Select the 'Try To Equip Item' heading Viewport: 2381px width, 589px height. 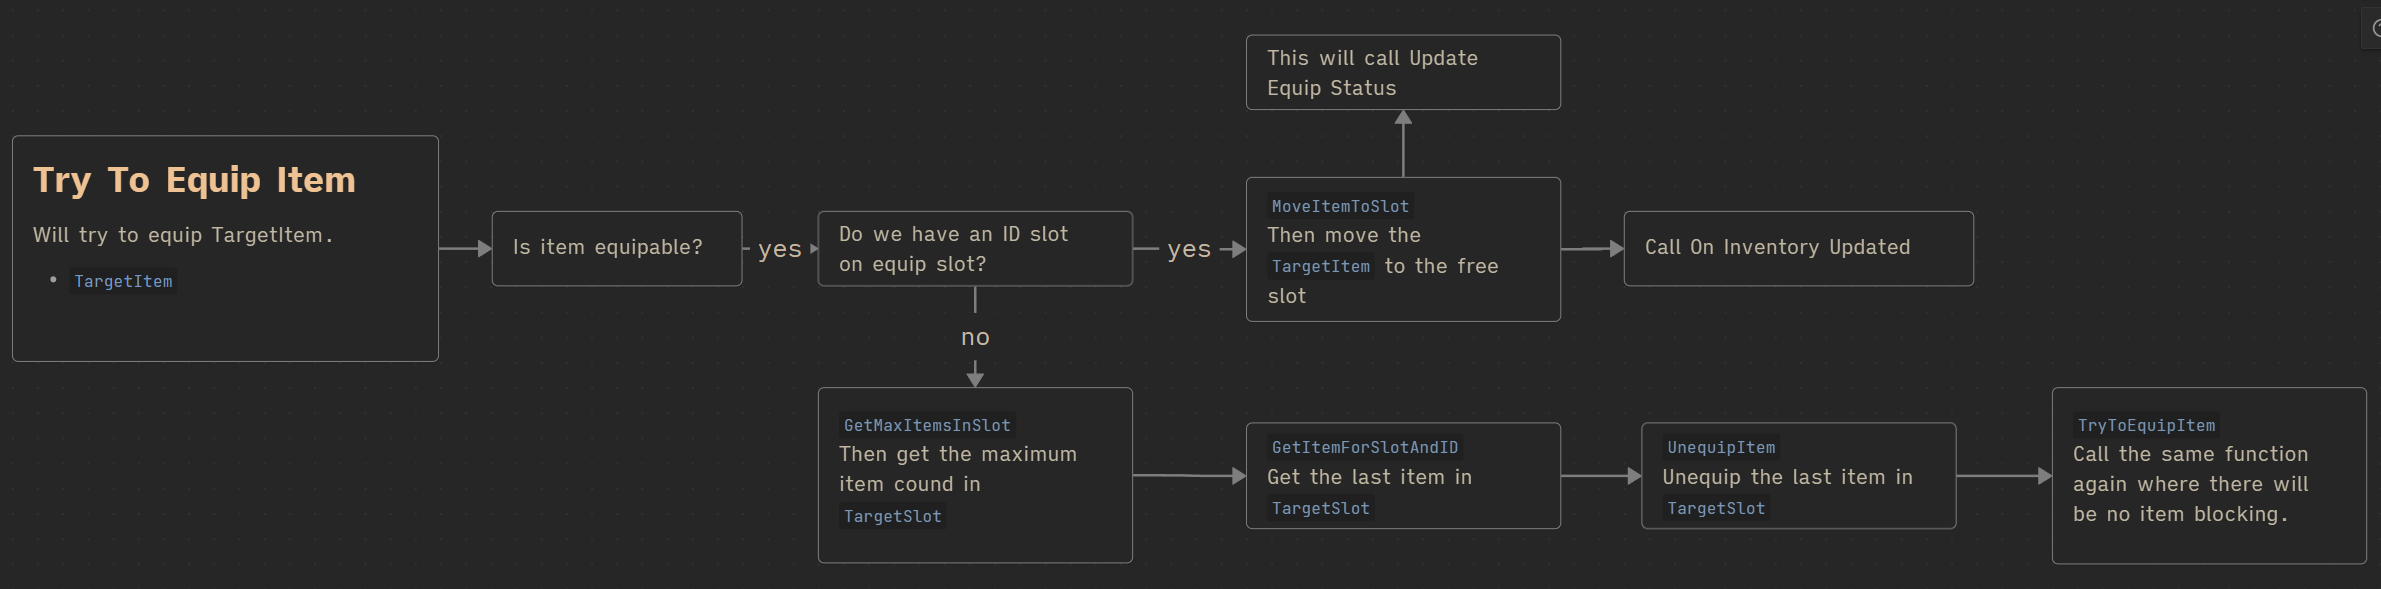pyautogui.click(x=194, y=180)
